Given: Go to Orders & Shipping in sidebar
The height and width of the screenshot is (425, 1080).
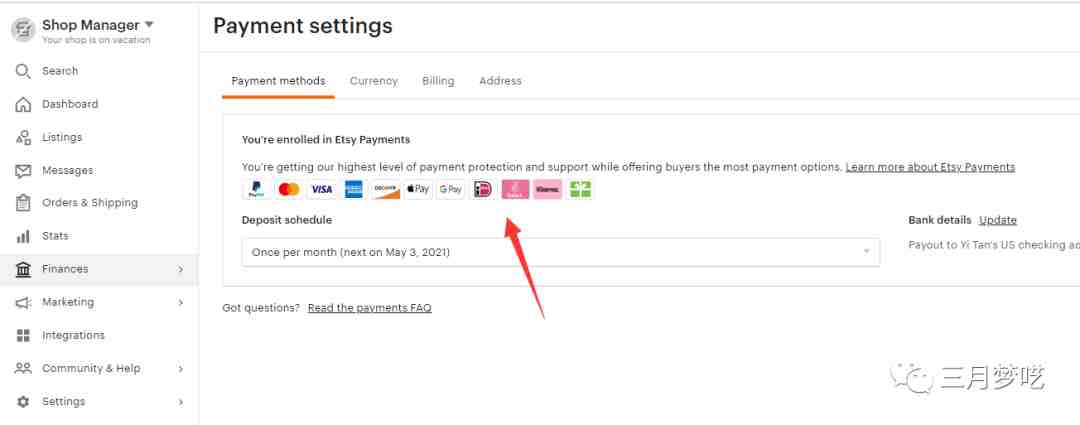Looking at the screenshot, I should pos(90,203).
